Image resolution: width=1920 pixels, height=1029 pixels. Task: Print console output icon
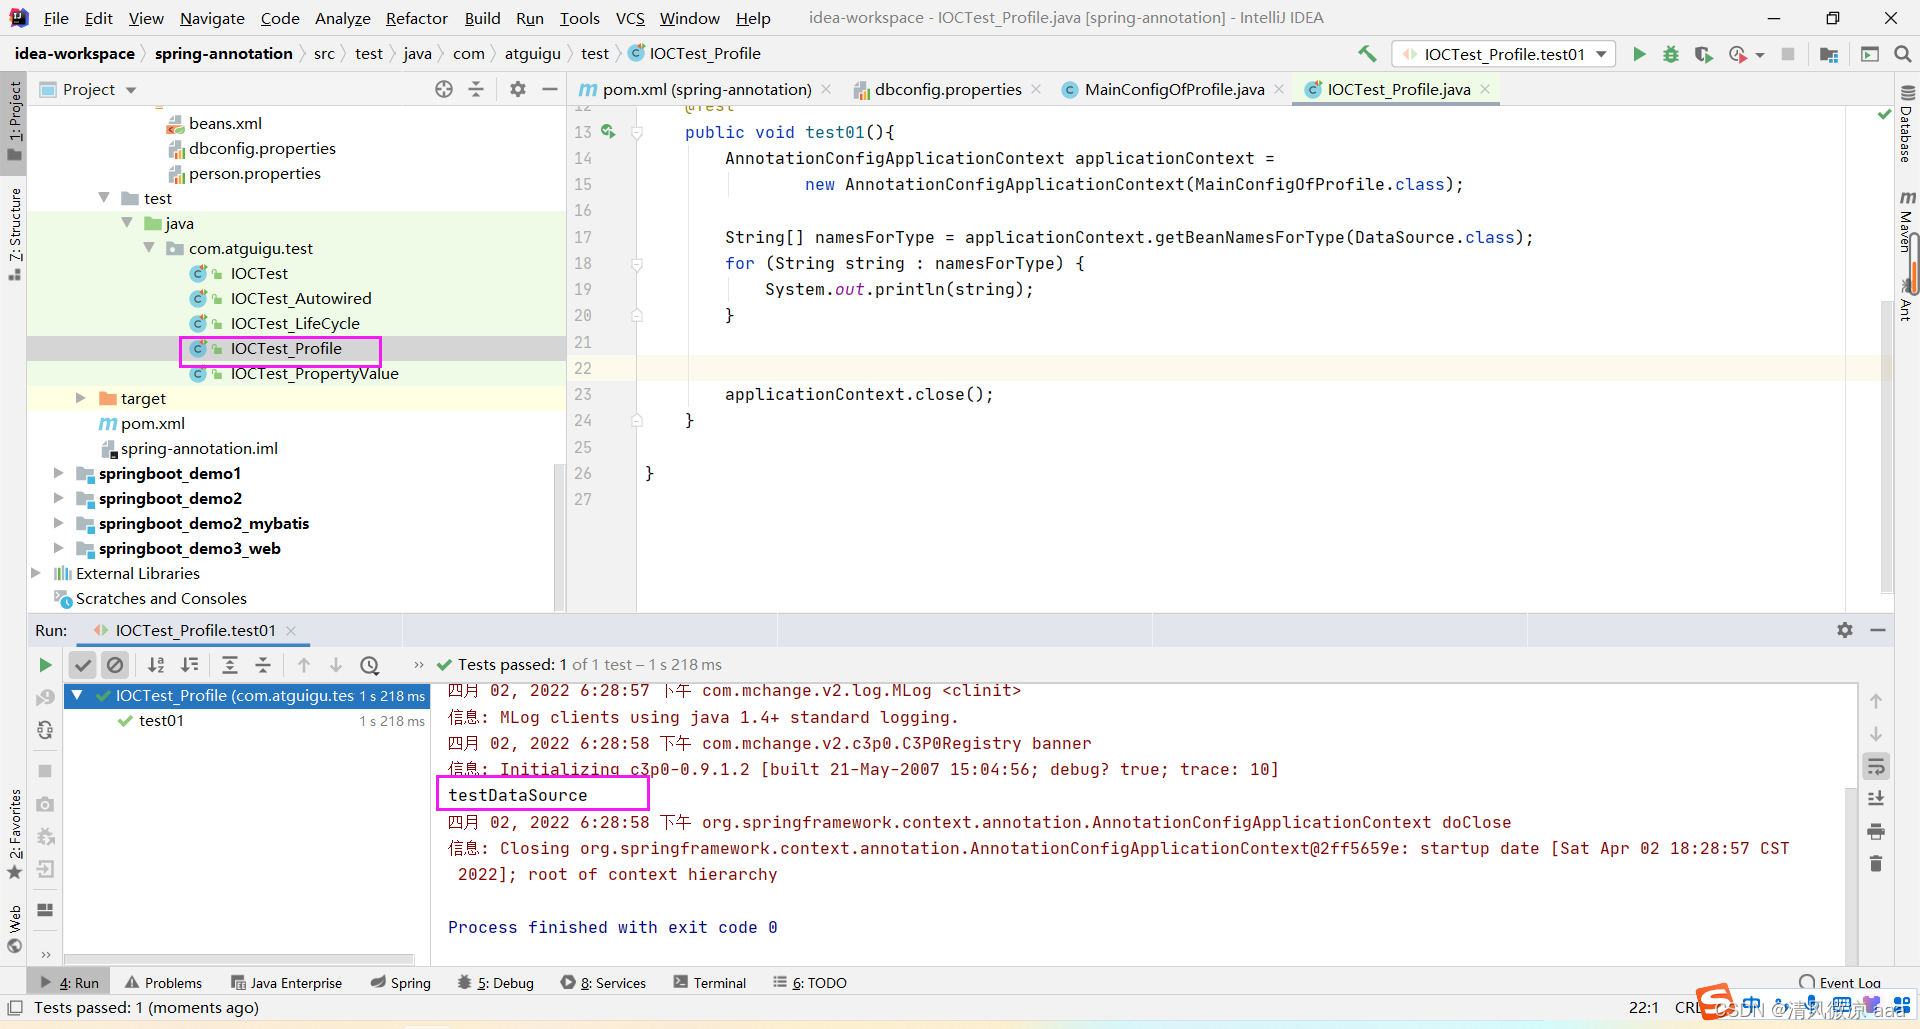click(1876, 831)
